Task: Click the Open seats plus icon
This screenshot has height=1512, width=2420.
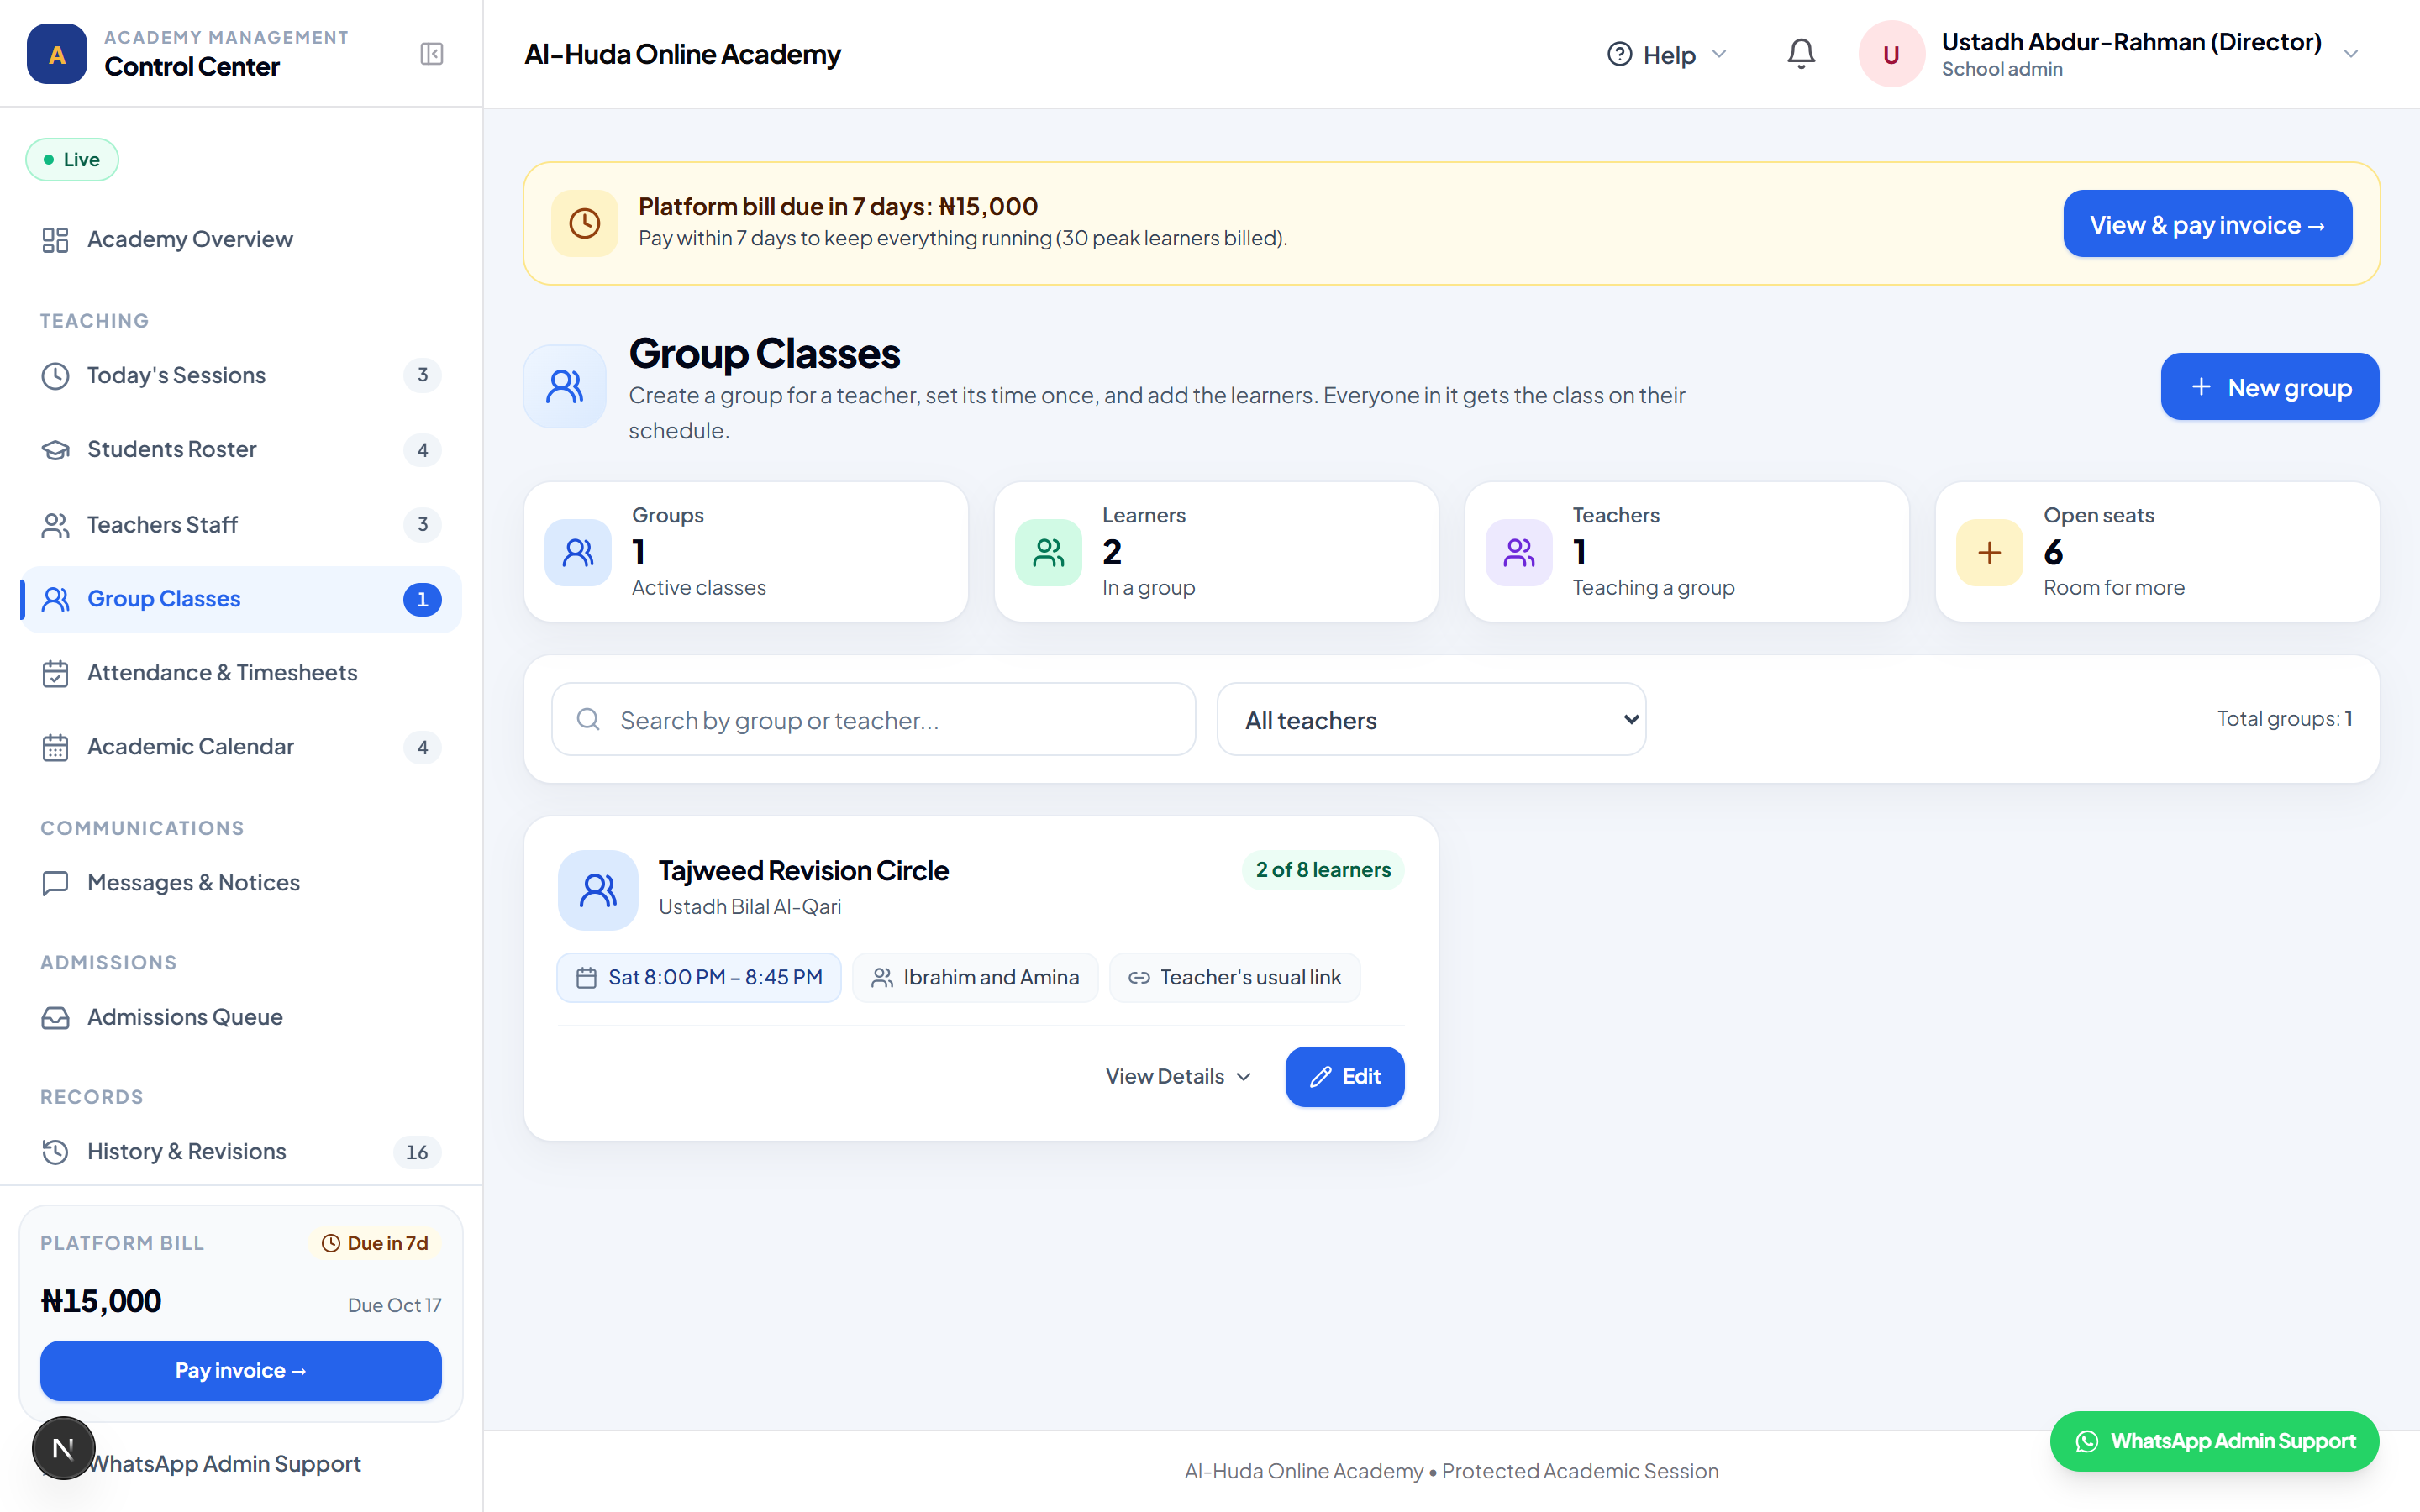Action: click(x=1990, y=552)
